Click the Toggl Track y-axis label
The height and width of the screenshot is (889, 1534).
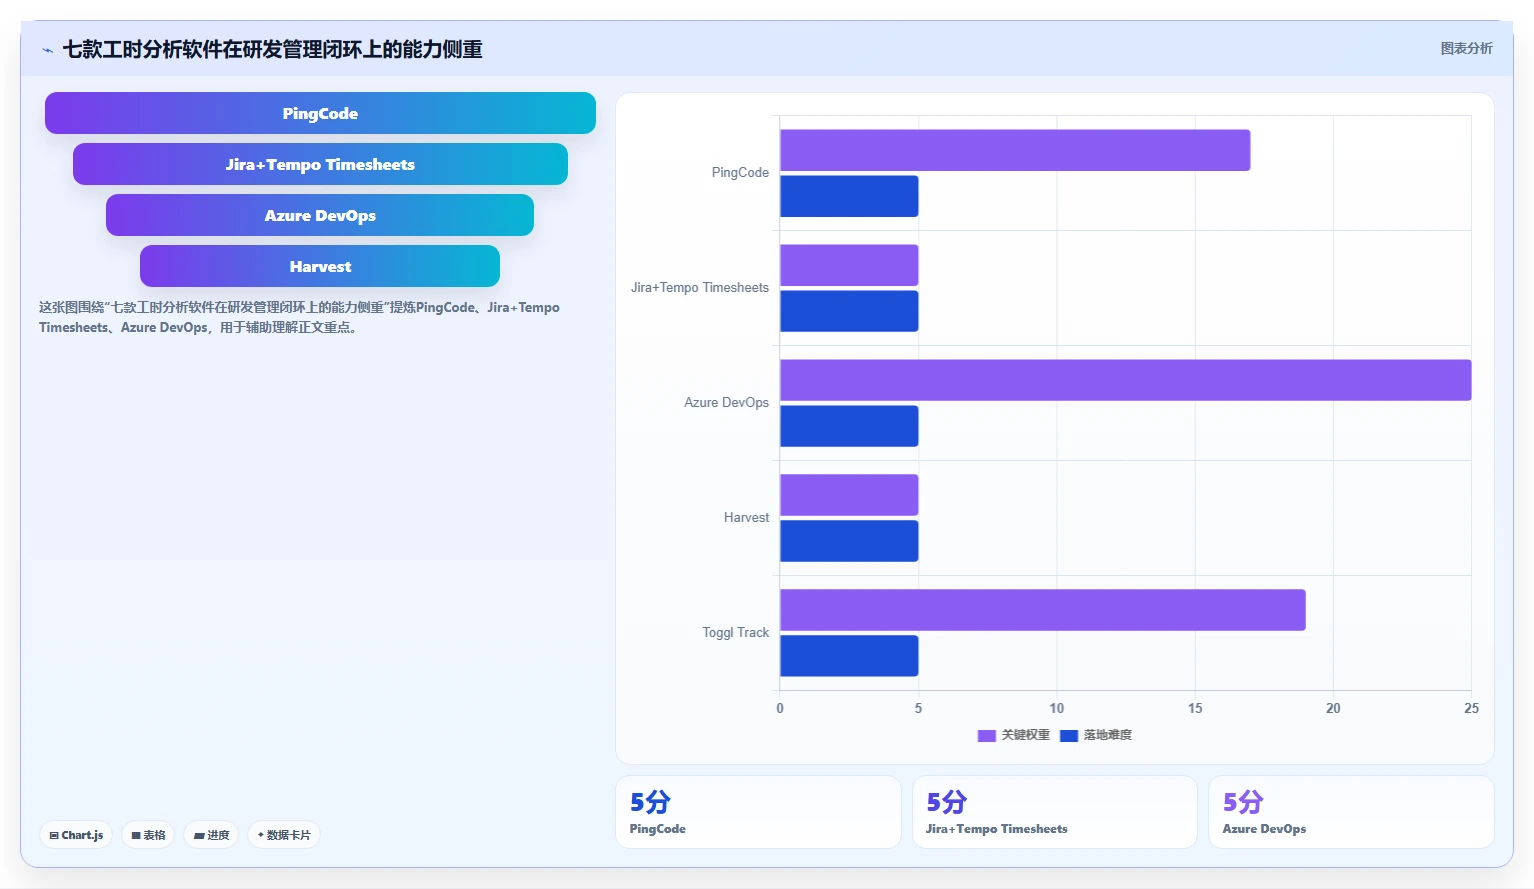pyautogui.click(x=735, y=633)
